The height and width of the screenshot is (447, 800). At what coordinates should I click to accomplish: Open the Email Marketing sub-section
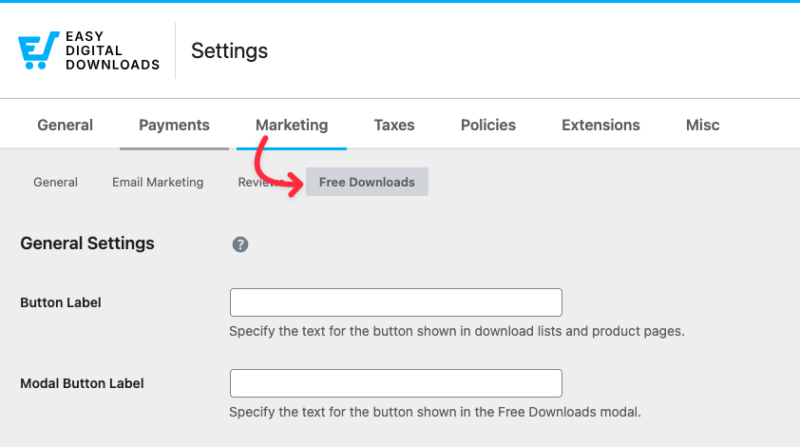click(x=158, y=182)
